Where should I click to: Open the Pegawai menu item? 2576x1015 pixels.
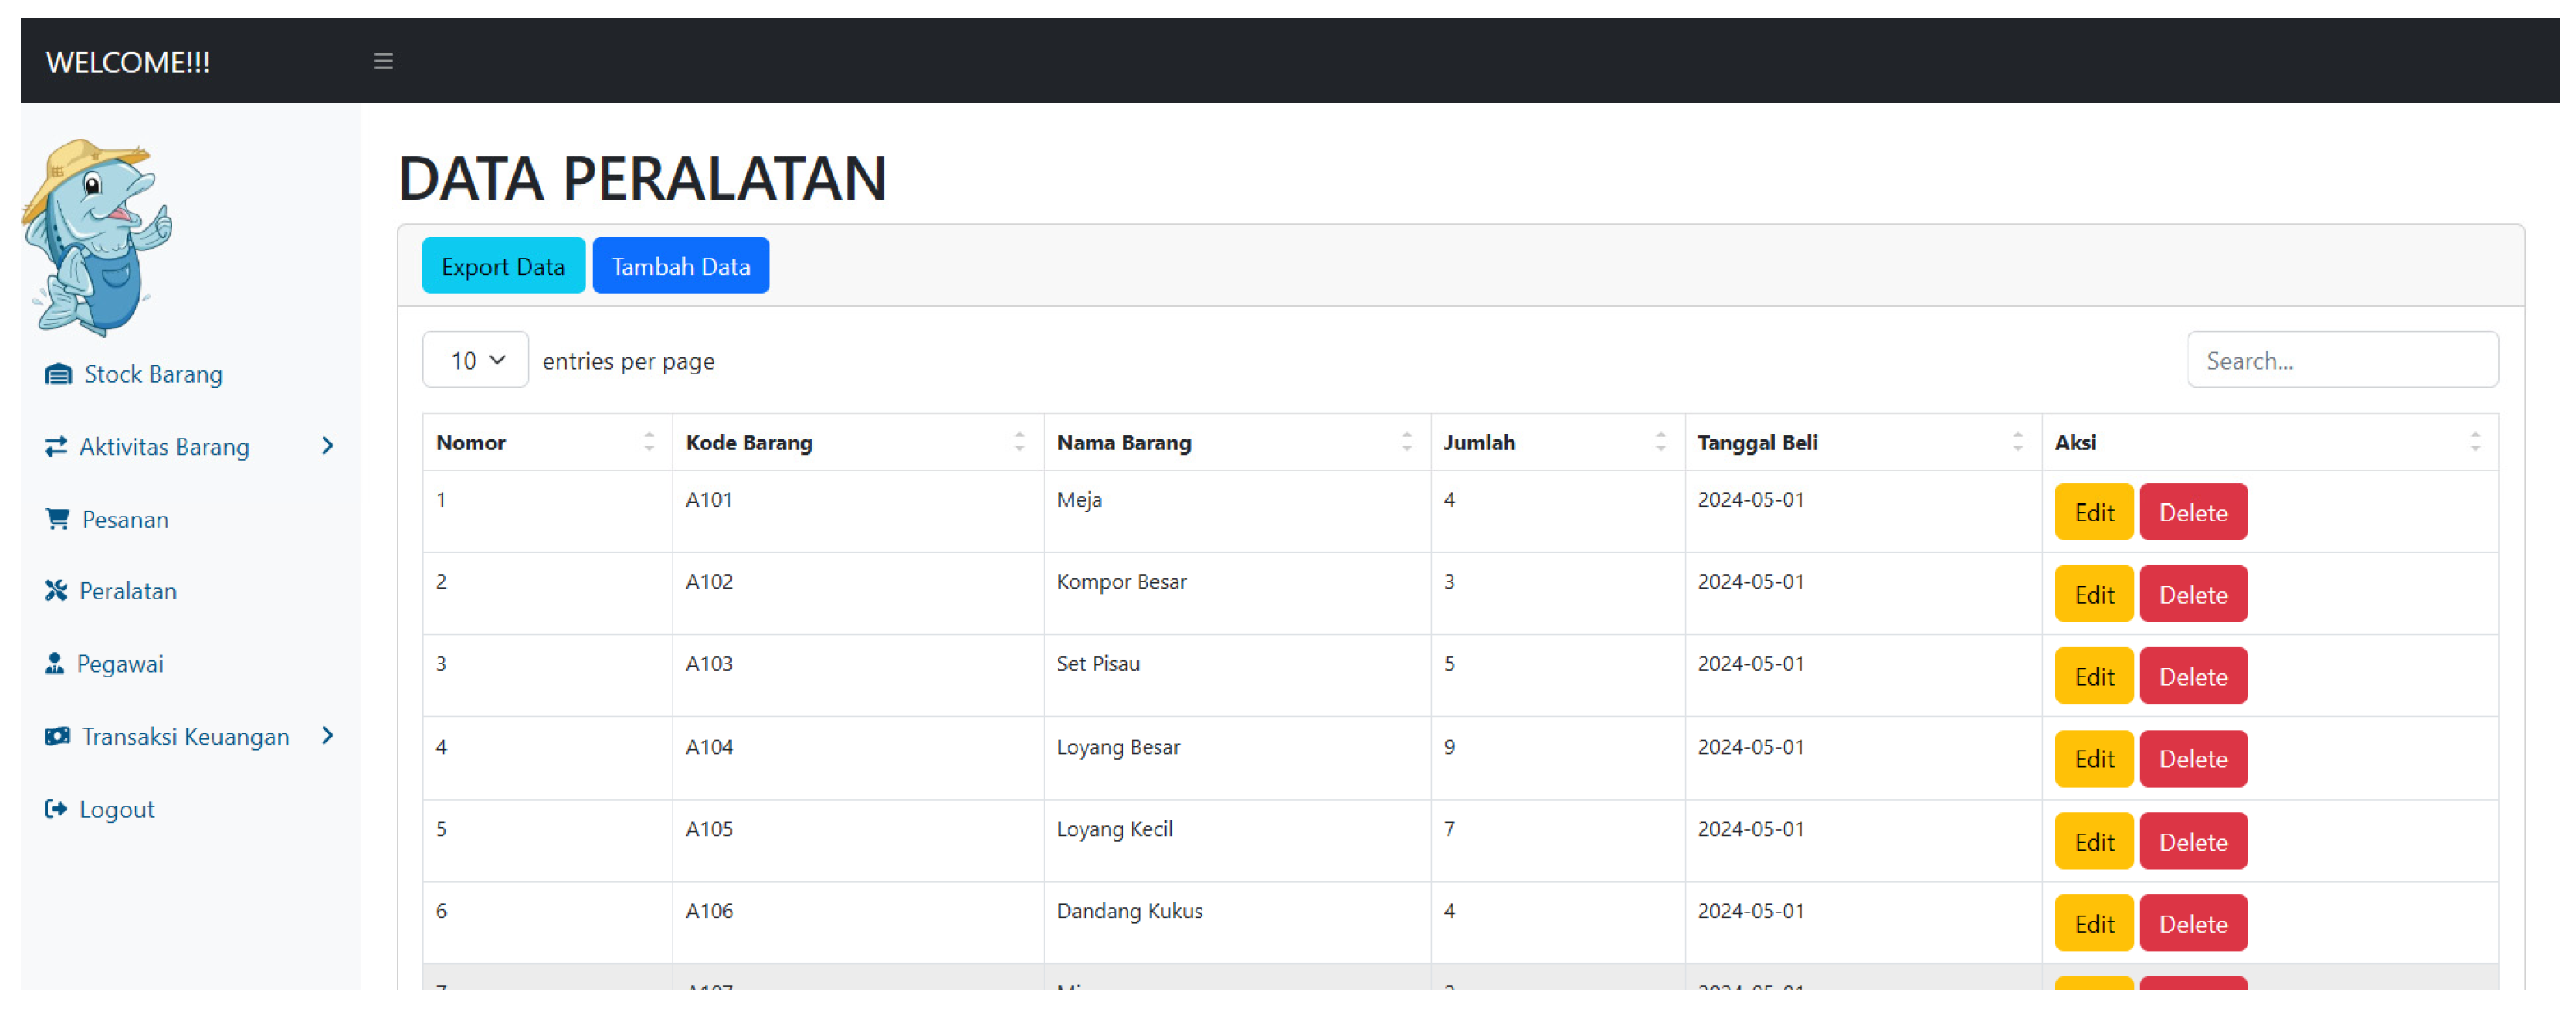click(x=120, y=664)
